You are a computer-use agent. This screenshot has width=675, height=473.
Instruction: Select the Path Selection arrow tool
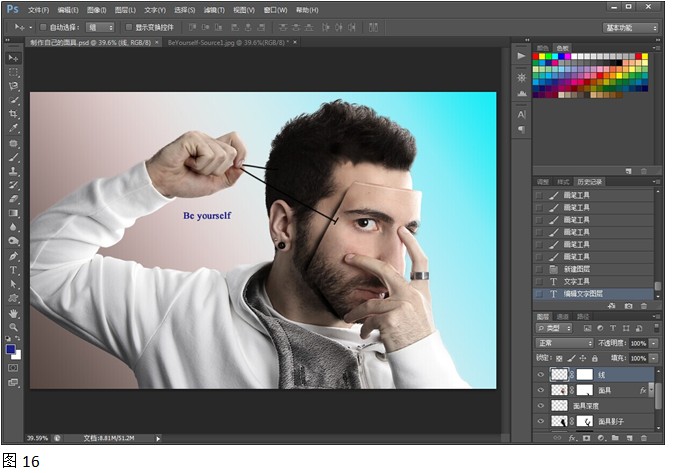13,284
